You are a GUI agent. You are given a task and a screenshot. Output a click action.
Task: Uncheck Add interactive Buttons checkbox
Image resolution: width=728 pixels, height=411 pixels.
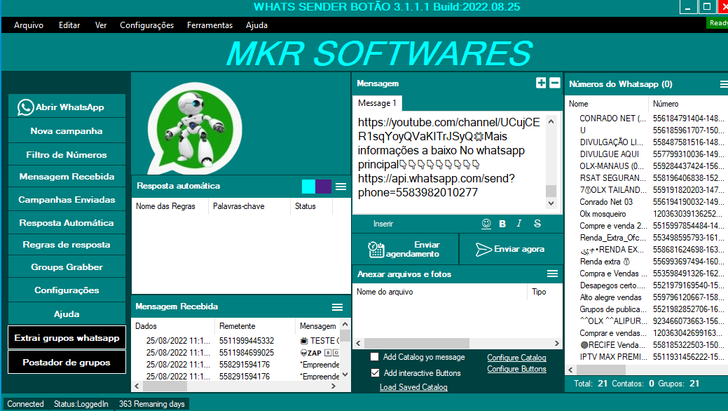pos(375,373)
